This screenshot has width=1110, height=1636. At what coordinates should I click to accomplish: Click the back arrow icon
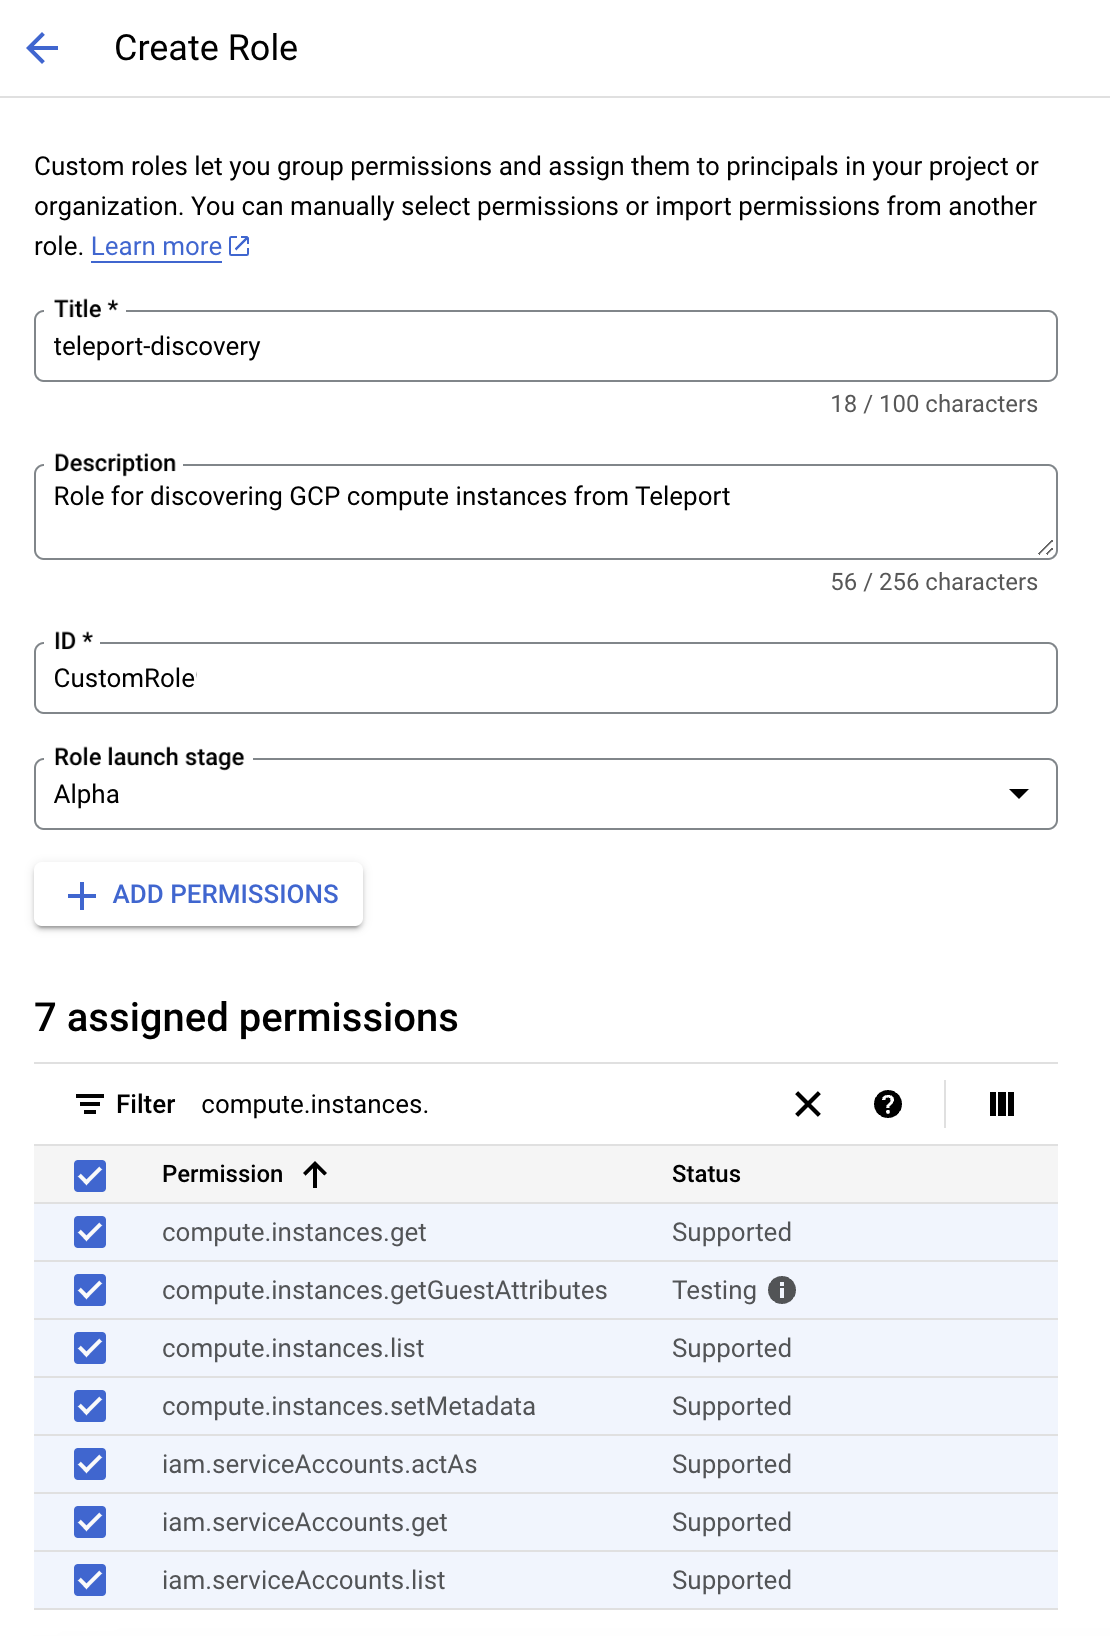42,48
